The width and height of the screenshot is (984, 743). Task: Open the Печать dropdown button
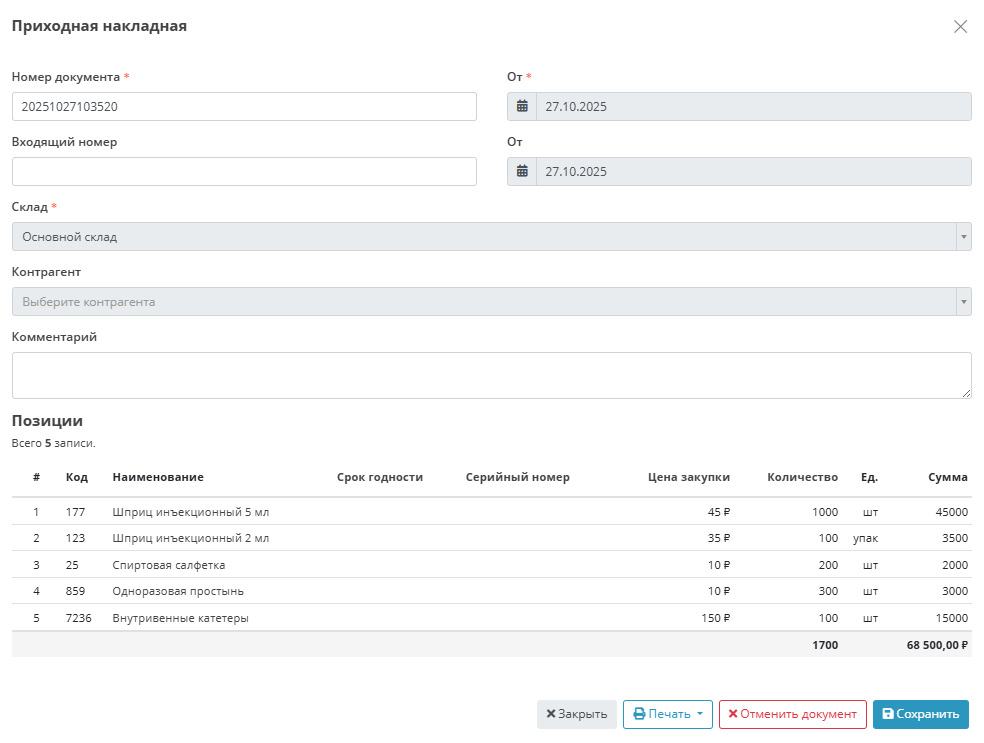pos(667,714)
